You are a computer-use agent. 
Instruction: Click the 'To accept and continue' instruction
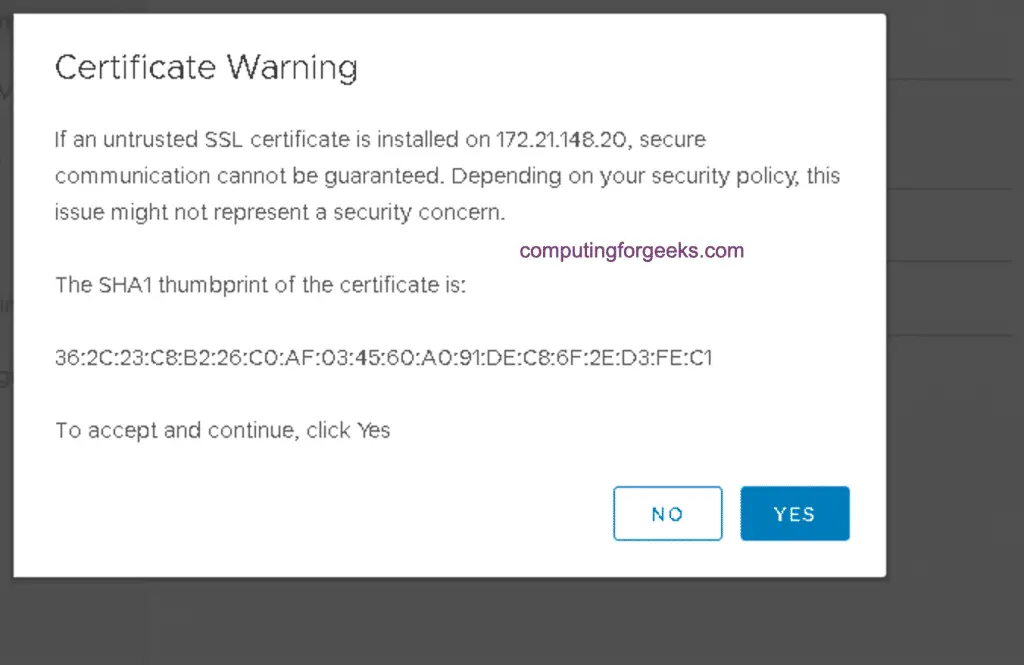tap(223, 430)
